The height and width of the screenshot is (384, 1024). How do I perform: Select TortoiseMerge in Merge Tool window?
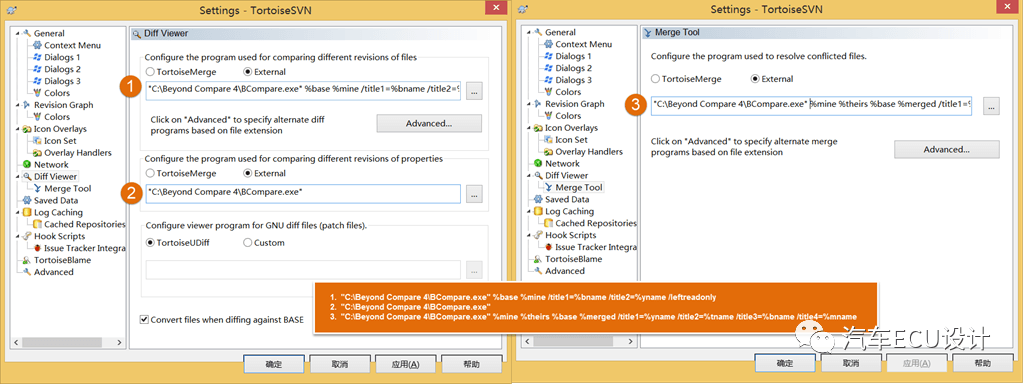coord(656,79)
